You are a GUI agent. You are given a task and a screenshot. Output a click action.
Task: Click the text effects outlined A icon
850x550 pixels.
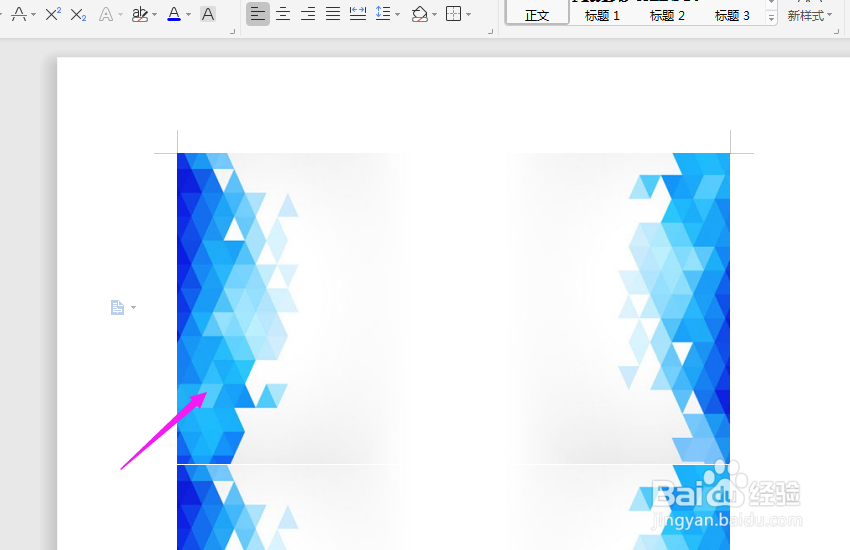point(106,14)
